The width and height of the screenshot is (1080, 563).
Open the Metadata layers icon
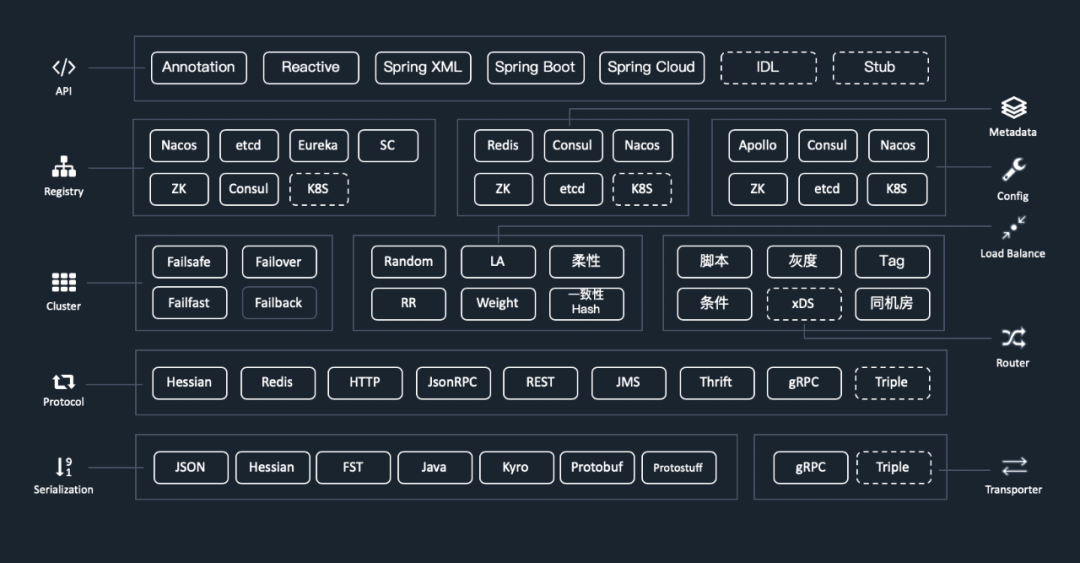(x=1013, y=108)
